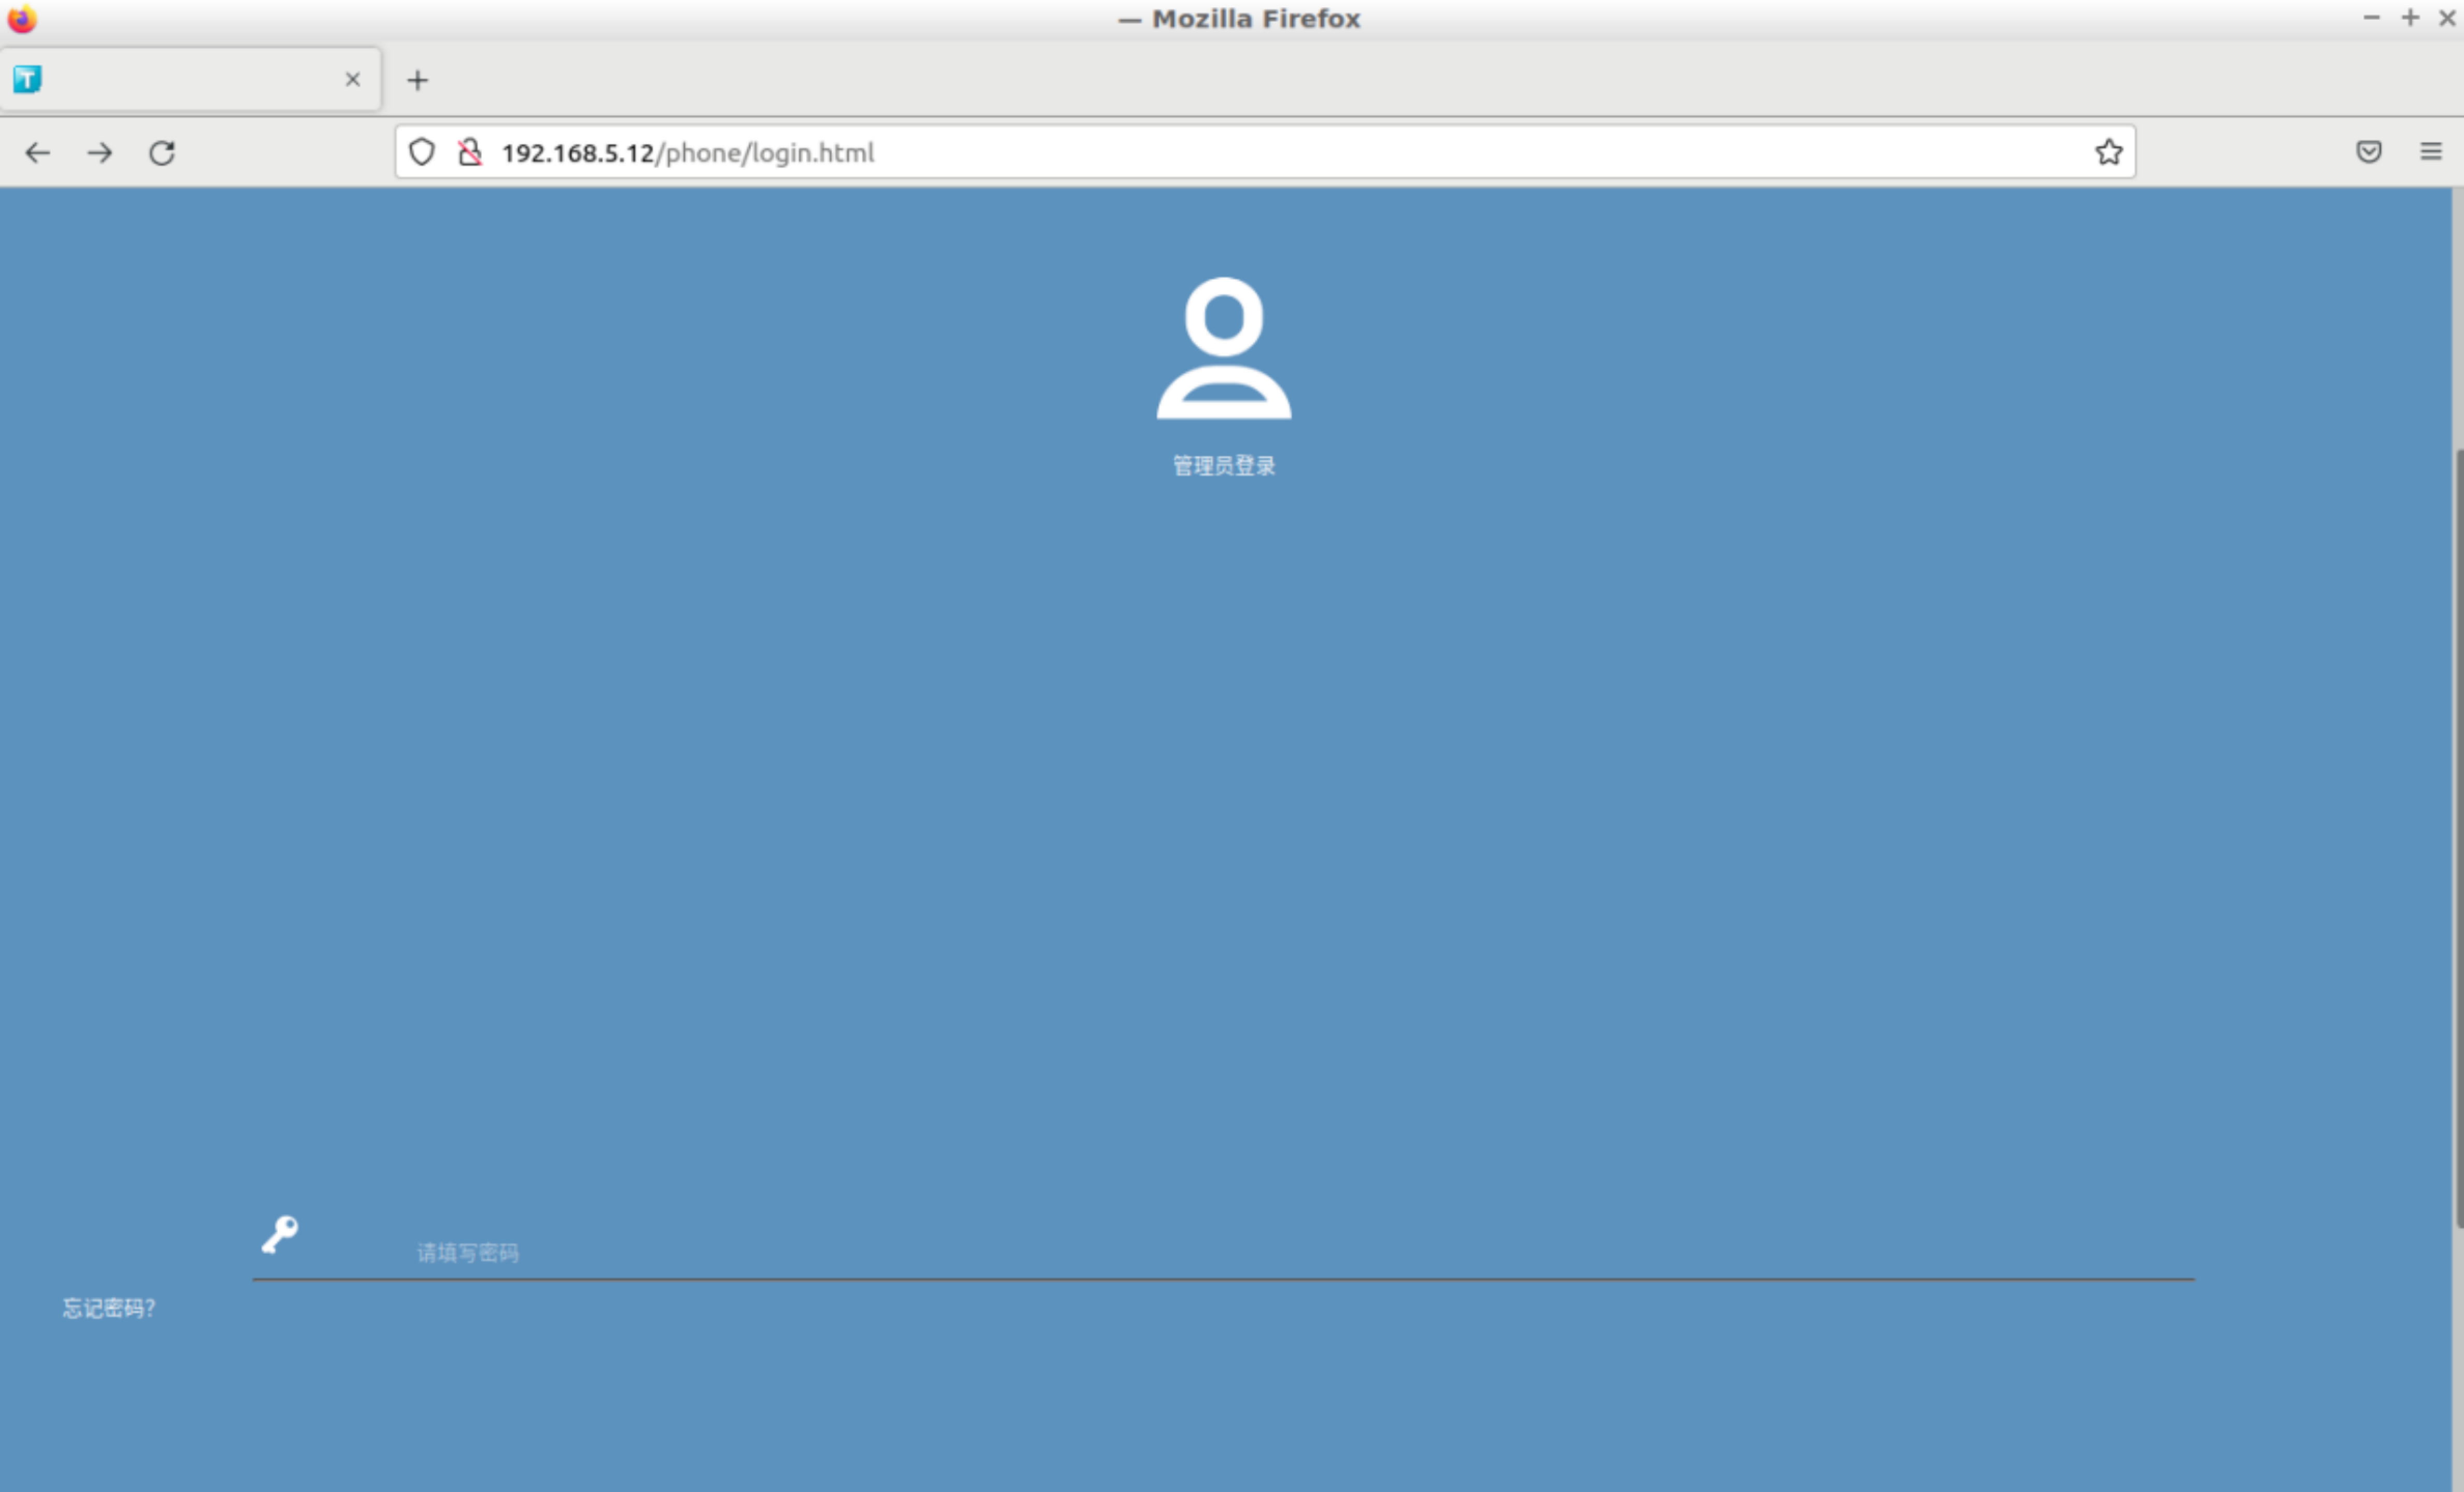The width and height of the screenshot is (2464, 1492).
Task: Maximize the Firefox window
Action: coord(2410,18)
